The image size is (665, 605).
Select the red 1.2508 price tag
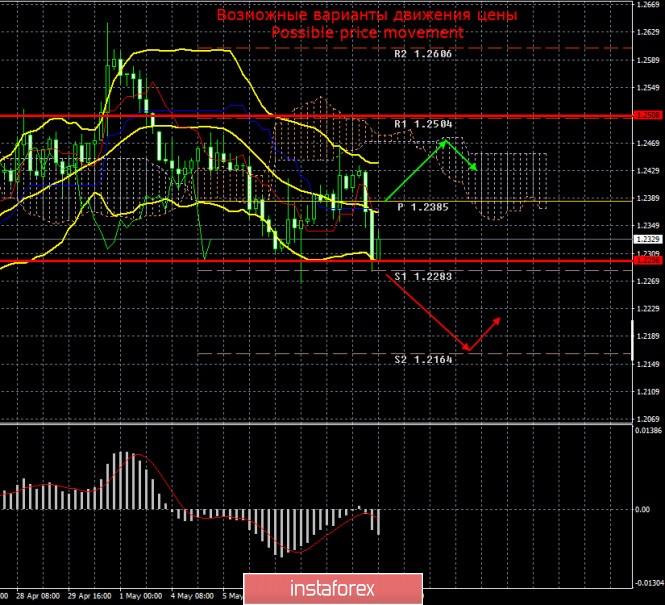click(x=648, y=115)
